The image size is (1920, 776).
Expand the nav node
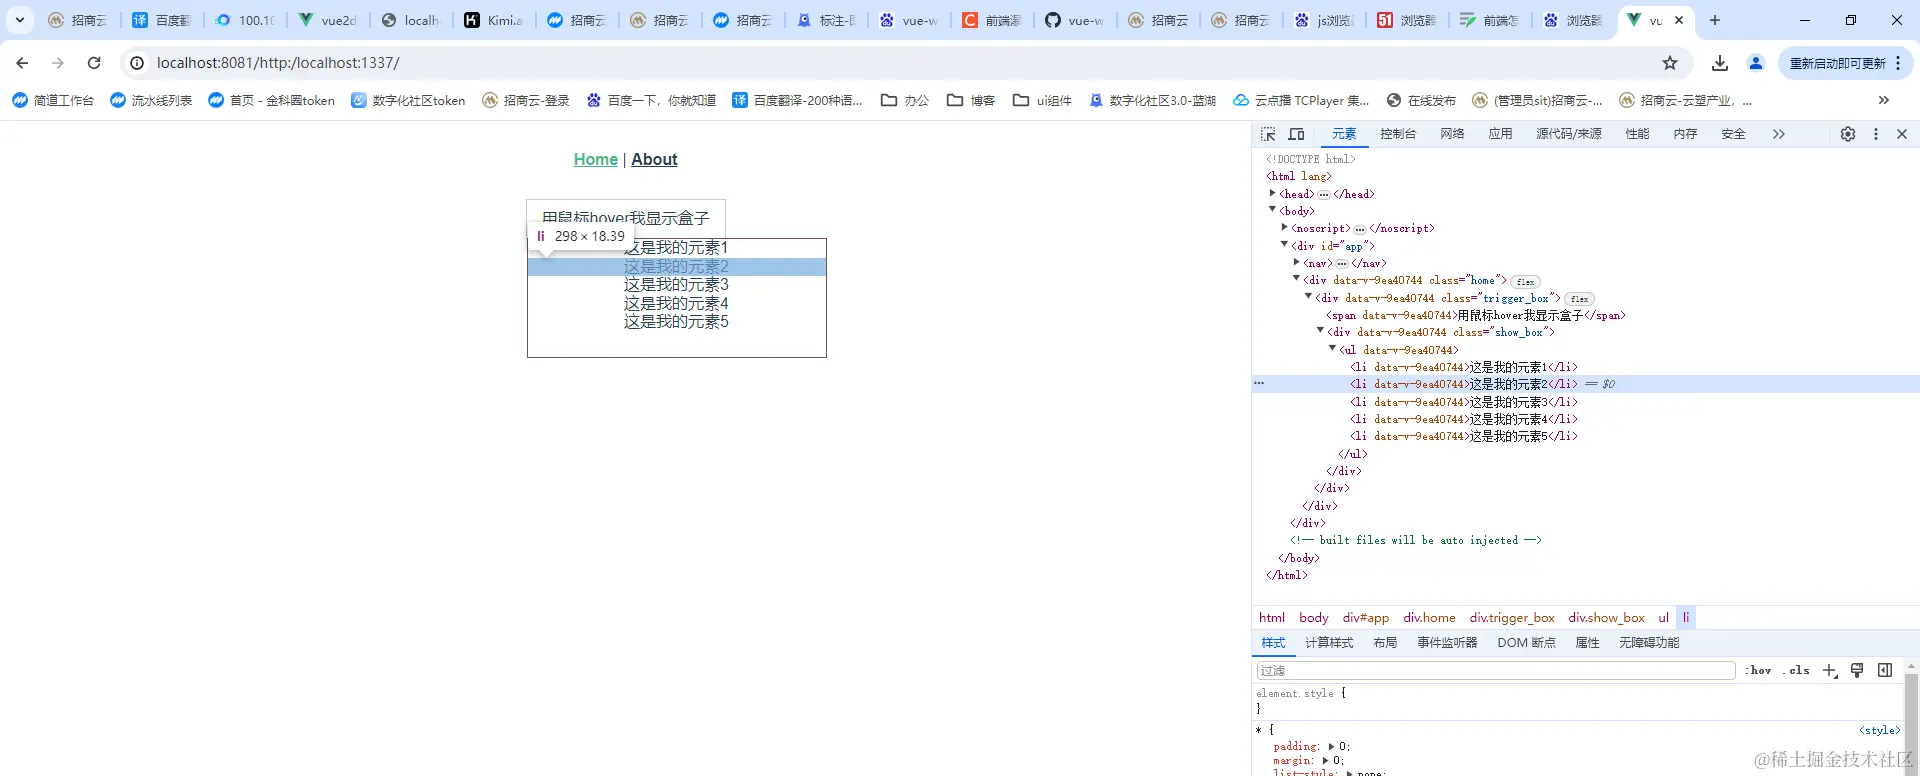pyautogui.click(x=1296, y=263)
